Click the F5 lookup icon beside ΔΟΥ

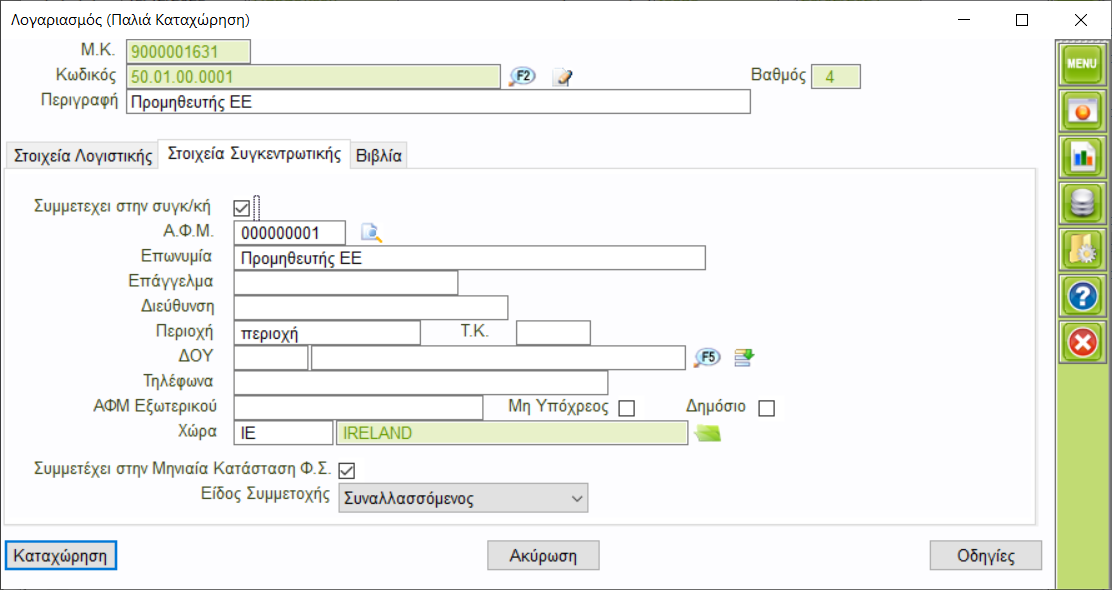[707, 358]
